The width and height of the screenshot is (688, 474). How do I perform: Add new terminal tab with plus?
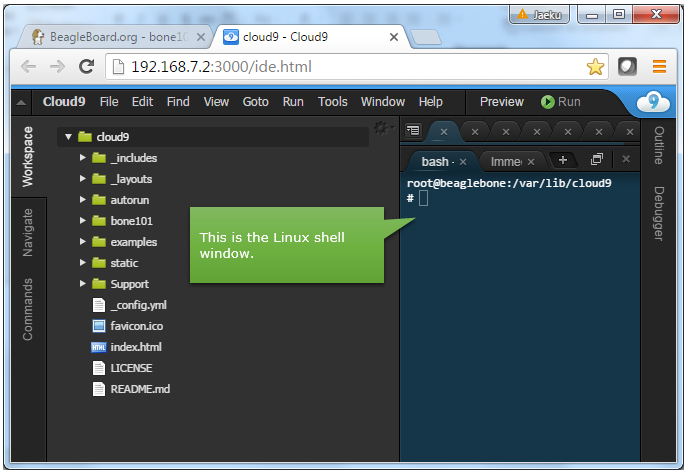point(563,160)
